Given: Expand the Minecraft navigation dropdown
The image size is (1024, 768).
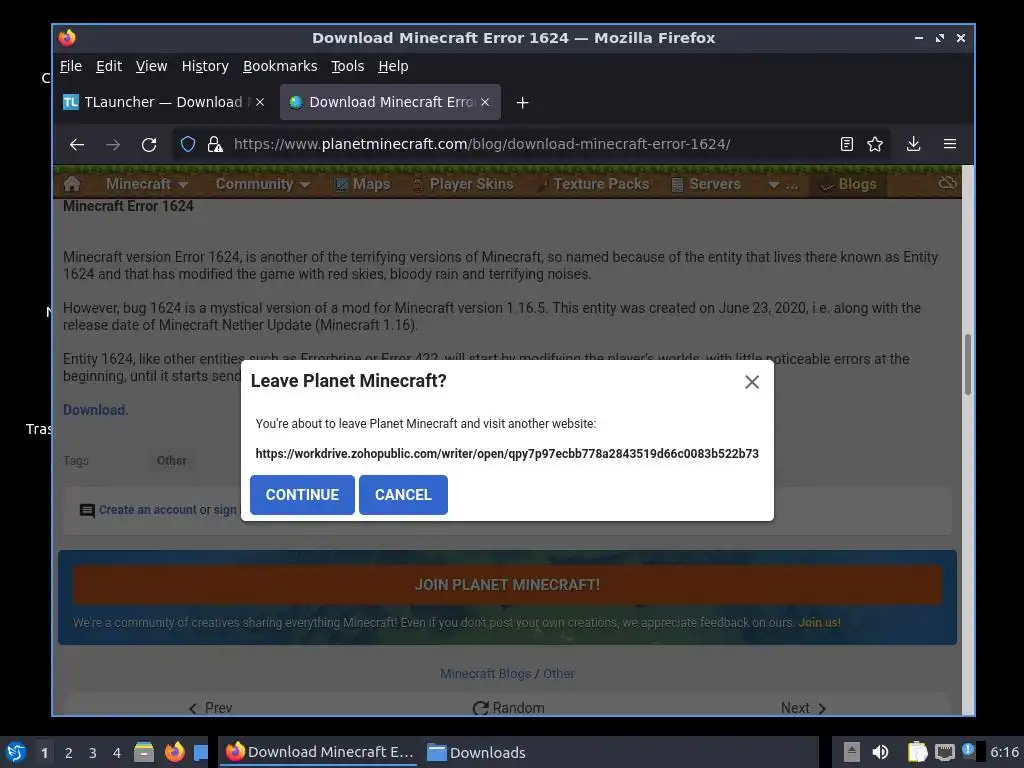Looking at the screenshot, I should 147,184.
